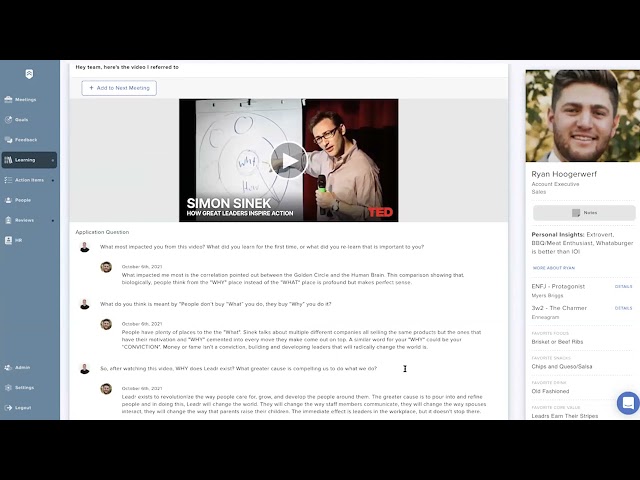Viewport: 640px width, 480px height.
Task: Expand the Learning menu arrow
Action: [x=53, y=160]
